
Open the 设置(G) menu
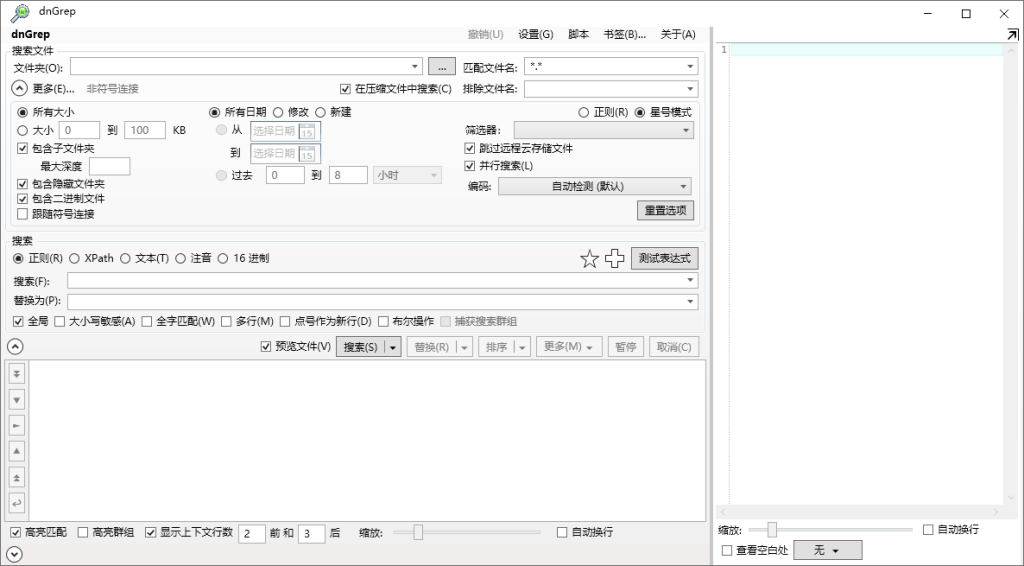click(536, 35)
